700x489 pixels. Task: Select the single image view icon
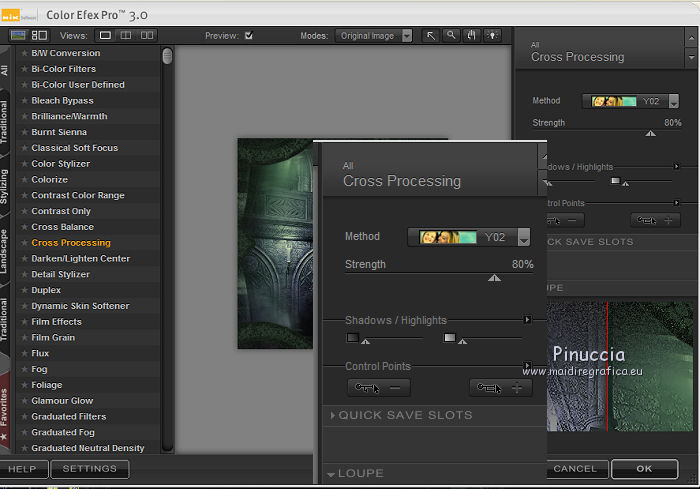tap(105, 36)
